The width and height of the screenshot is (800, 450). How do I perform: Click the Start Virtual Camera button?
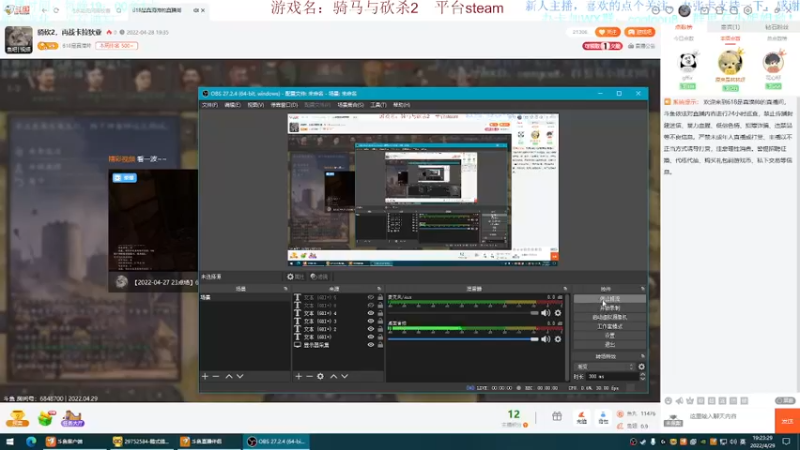pos(610,317)
